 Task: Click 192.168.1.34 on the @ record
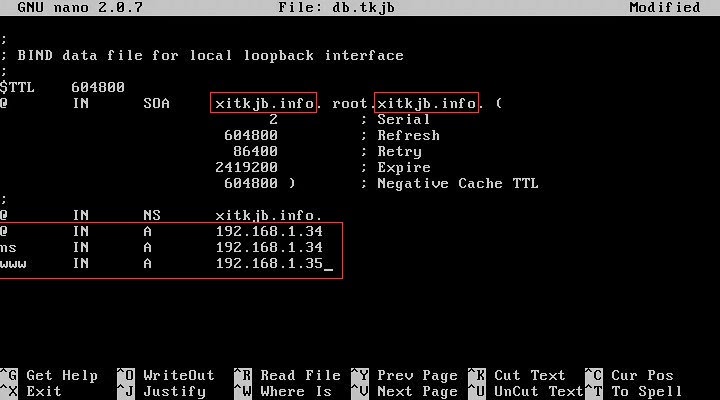pyautogui.click(x=269, y=231)
